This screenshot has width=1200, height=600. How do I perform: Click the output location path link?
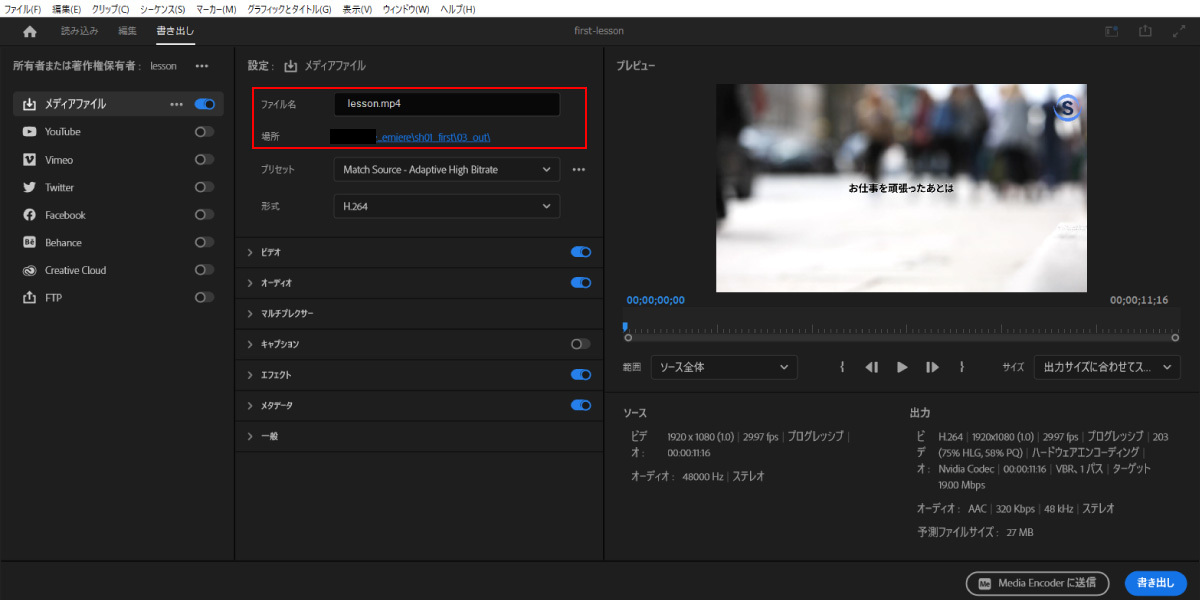433,137
